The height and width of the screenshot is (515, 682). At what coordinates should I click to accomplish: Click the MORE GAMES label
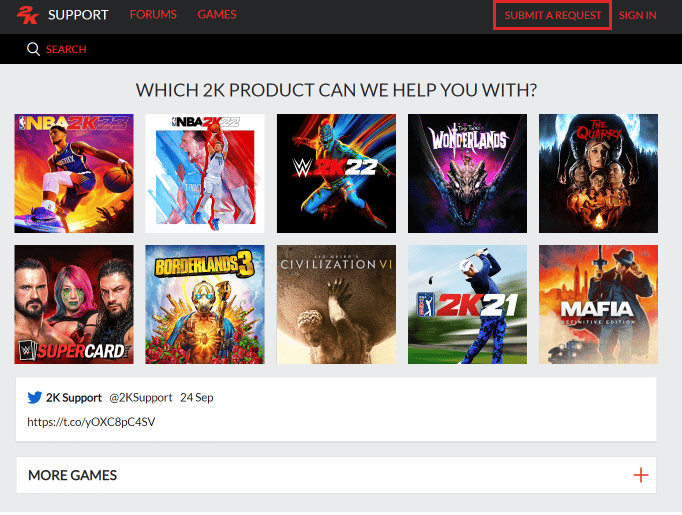(73, 475)
